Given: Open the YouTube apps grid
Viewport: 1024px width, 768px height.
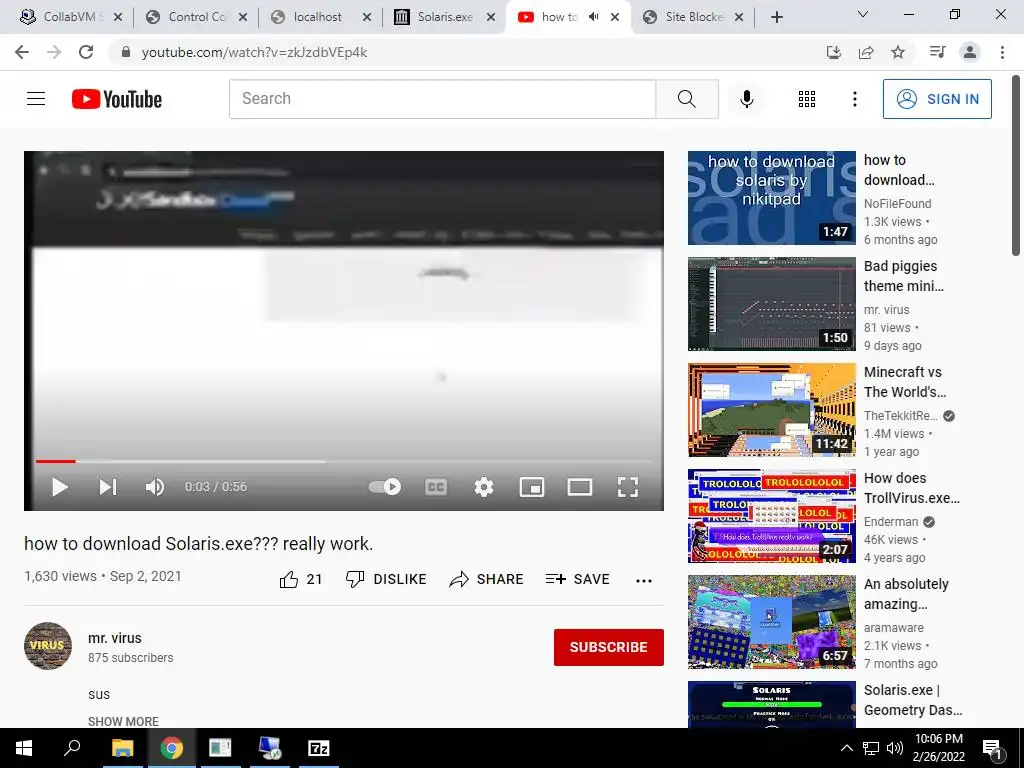Looking at the screenshot, I should pyautogui.click(x=807, y=99).
